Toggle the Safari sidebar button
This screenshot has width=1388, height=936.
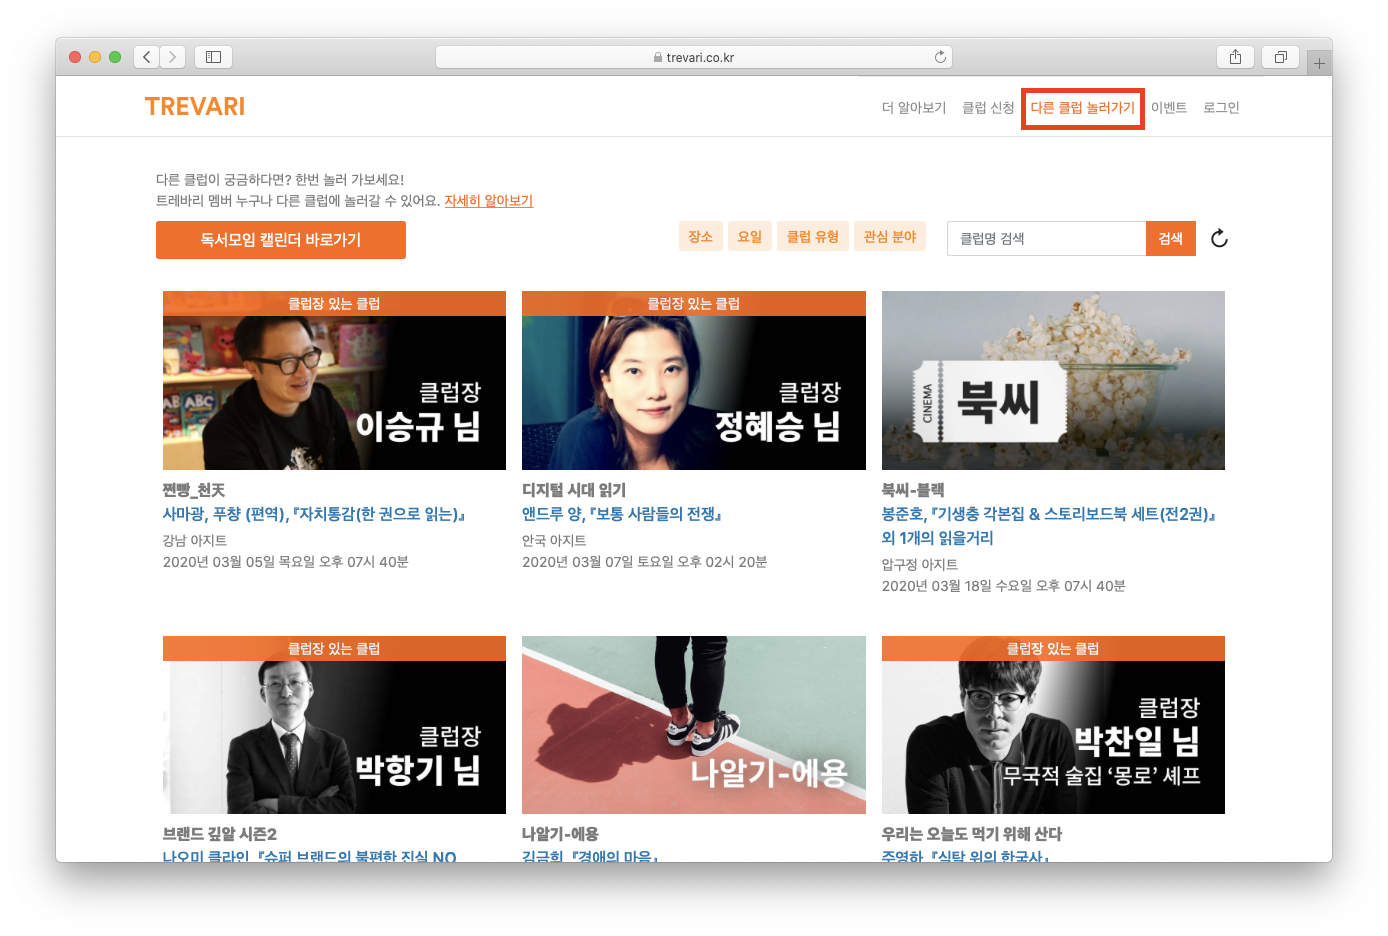tap(213, 57)
